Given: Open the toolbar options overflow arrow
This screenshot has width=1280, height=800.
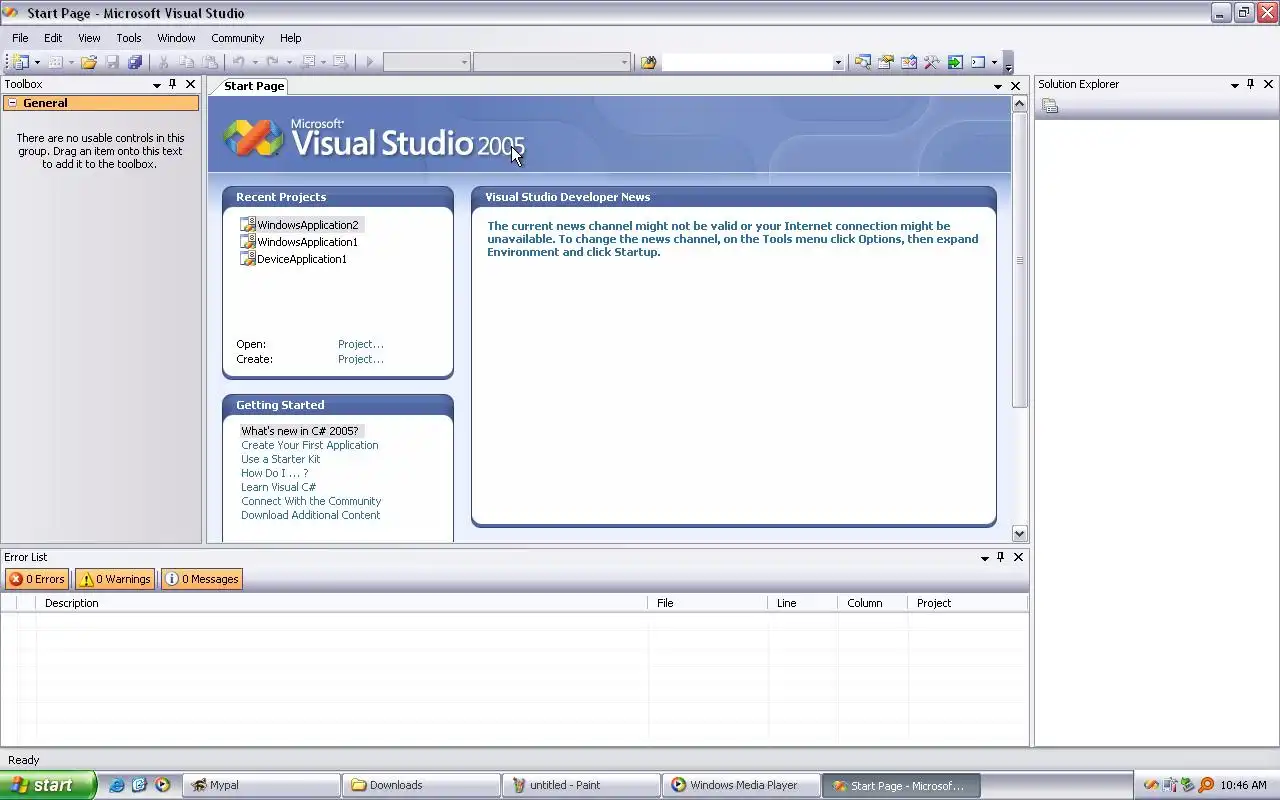Looking at the screenshot, I should (x=1008, y=63).
